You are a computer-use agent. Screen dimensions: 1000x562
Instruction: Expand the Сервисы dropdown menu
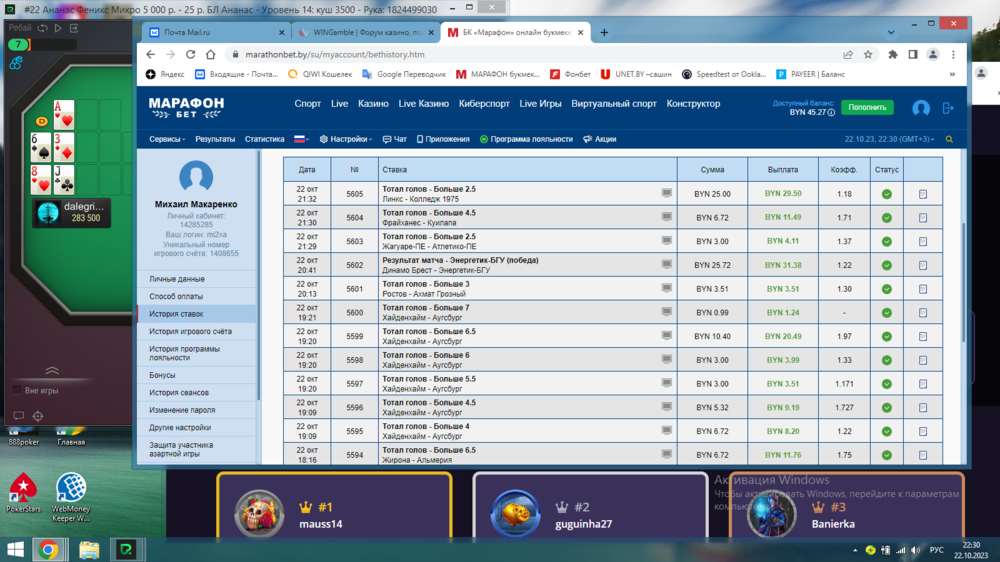click(168, 140)
